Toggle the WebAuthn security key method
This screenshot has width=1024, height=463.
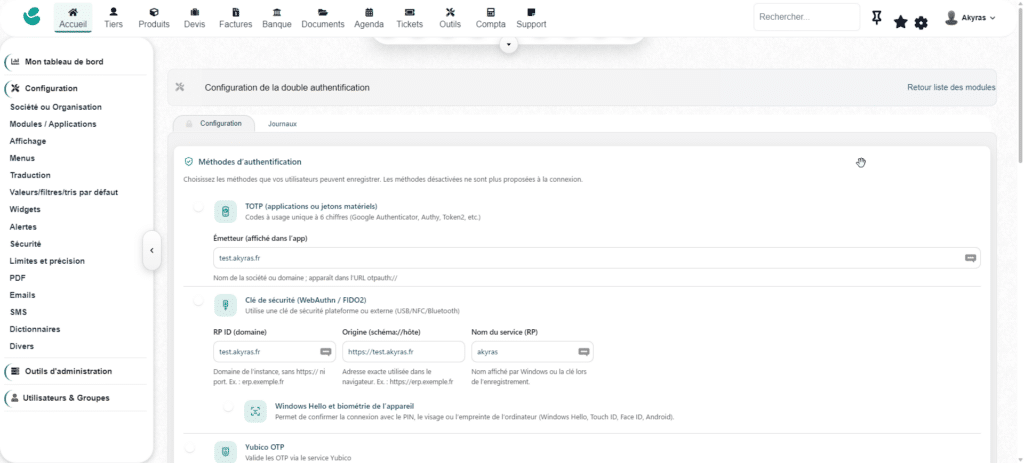tap(198, 302)
